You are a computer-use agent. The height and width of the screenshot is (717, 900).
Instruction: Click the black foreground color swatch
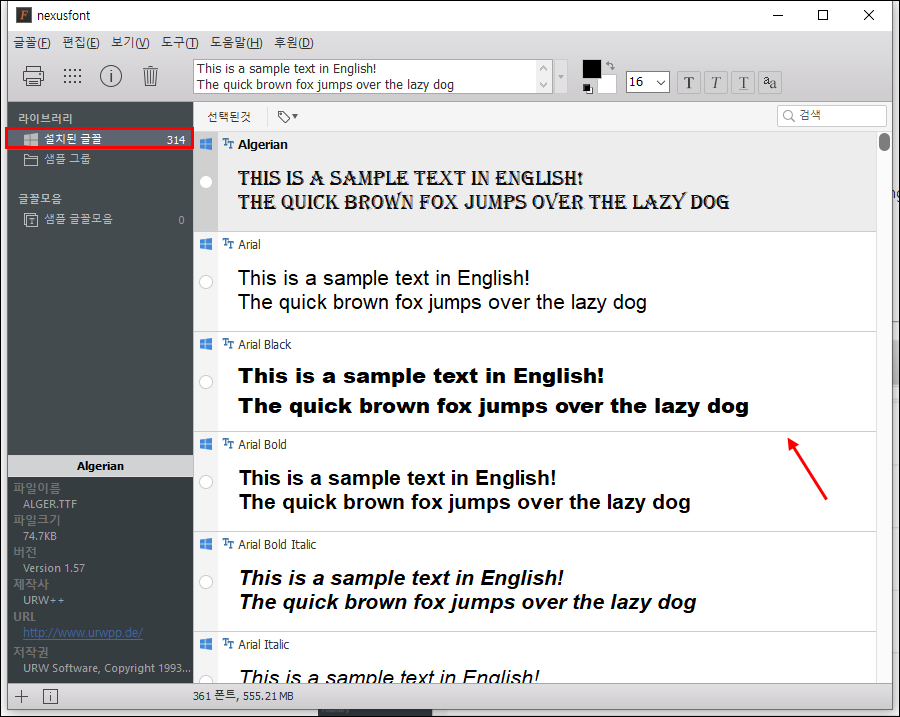pyautogui.click(x=592, y=68)
